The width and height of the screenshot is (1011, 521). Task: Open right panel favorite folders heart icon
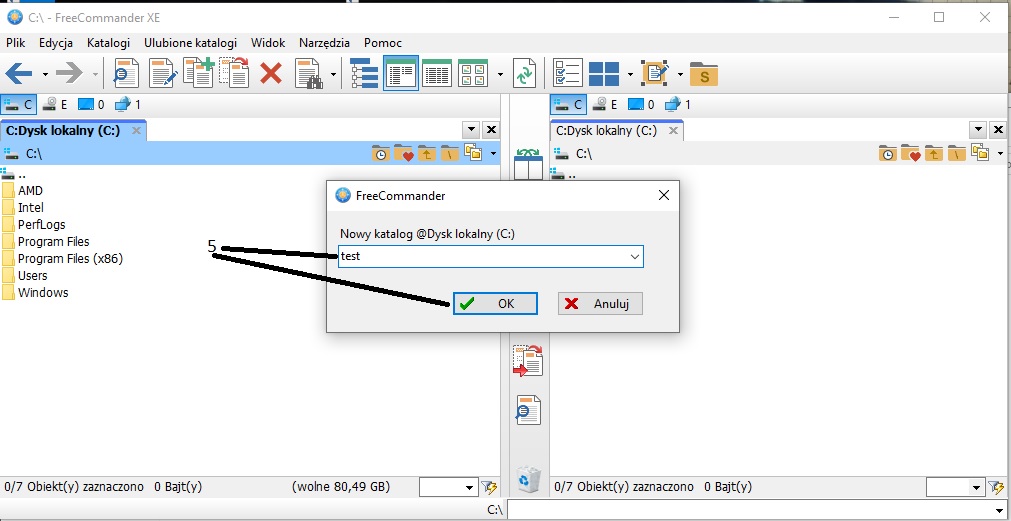(x=910, y=153)
